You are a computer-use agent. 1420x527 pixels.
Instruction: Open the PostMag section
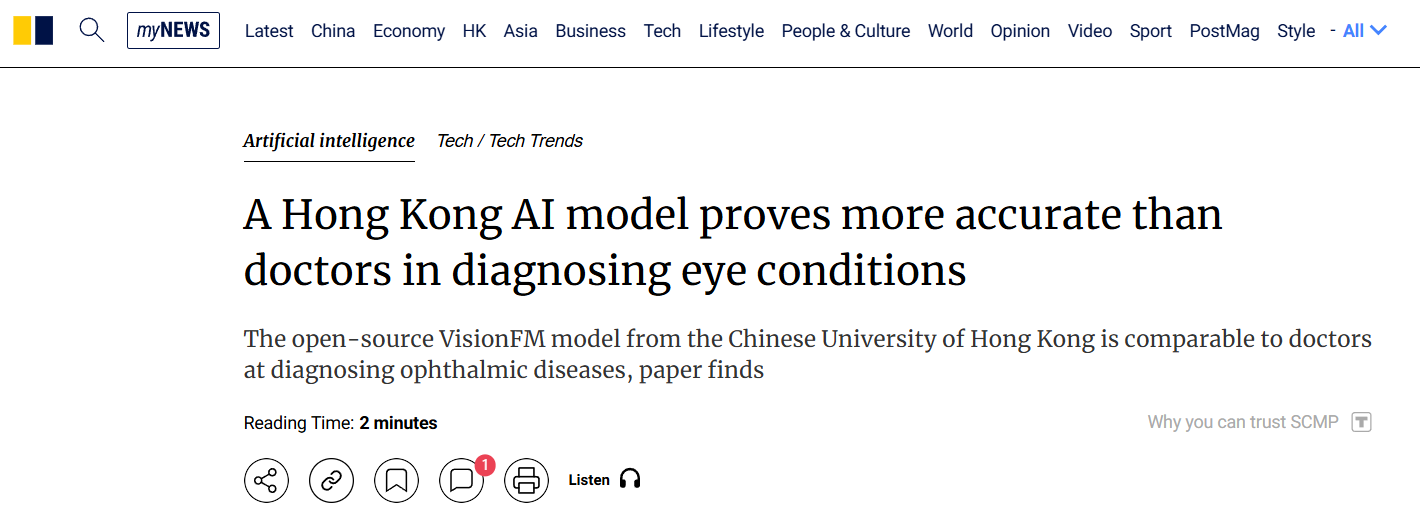(x=1224, y=31)
